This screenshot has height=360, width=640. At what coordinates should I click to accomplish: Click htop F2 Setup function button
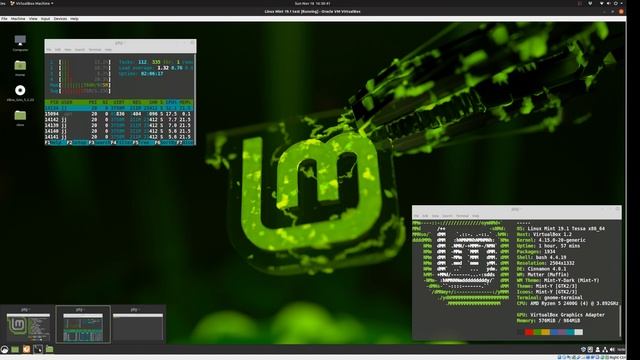pyautogui.click(x=77, y=142)
